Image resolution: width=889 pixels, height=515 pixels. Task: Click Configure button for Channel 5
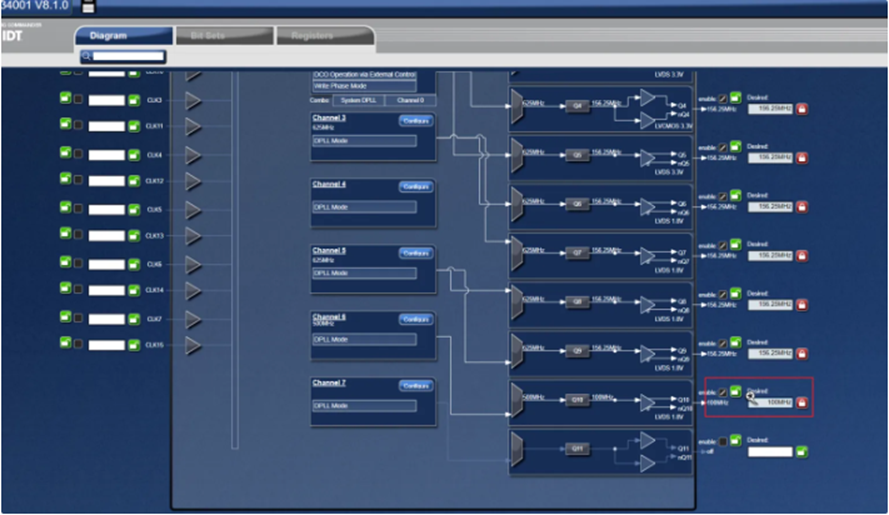(414, 253)
